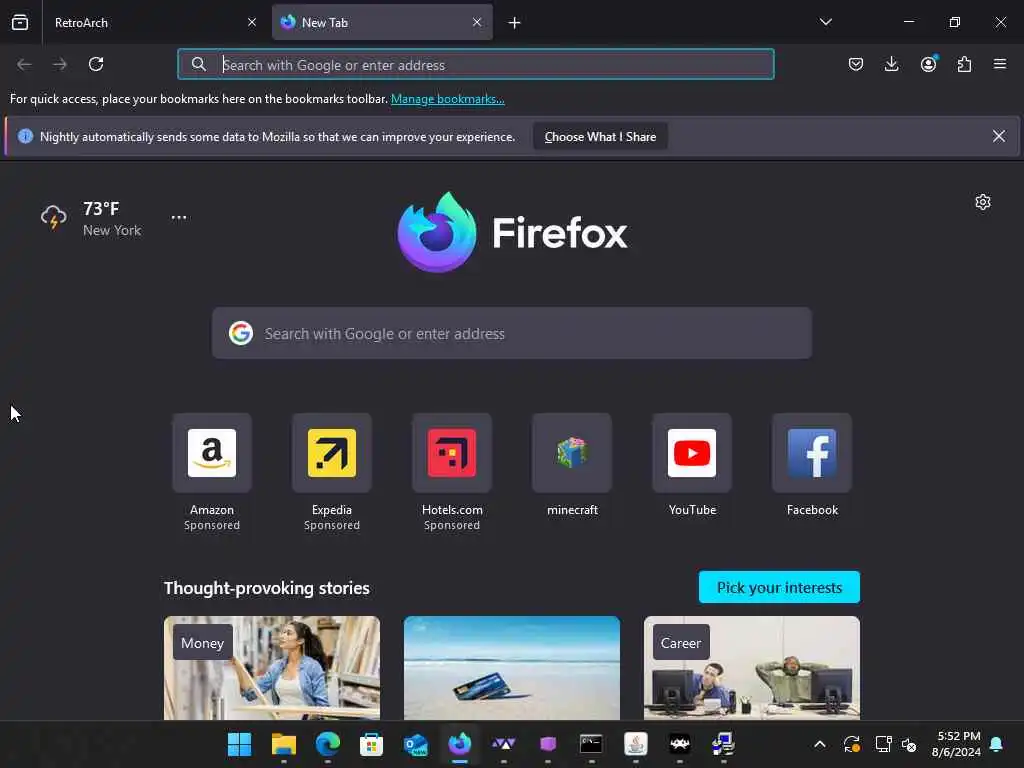Reload the current page
This screenshot has height=768, width=1024.
pyautogui.click(x=96, y=64)
